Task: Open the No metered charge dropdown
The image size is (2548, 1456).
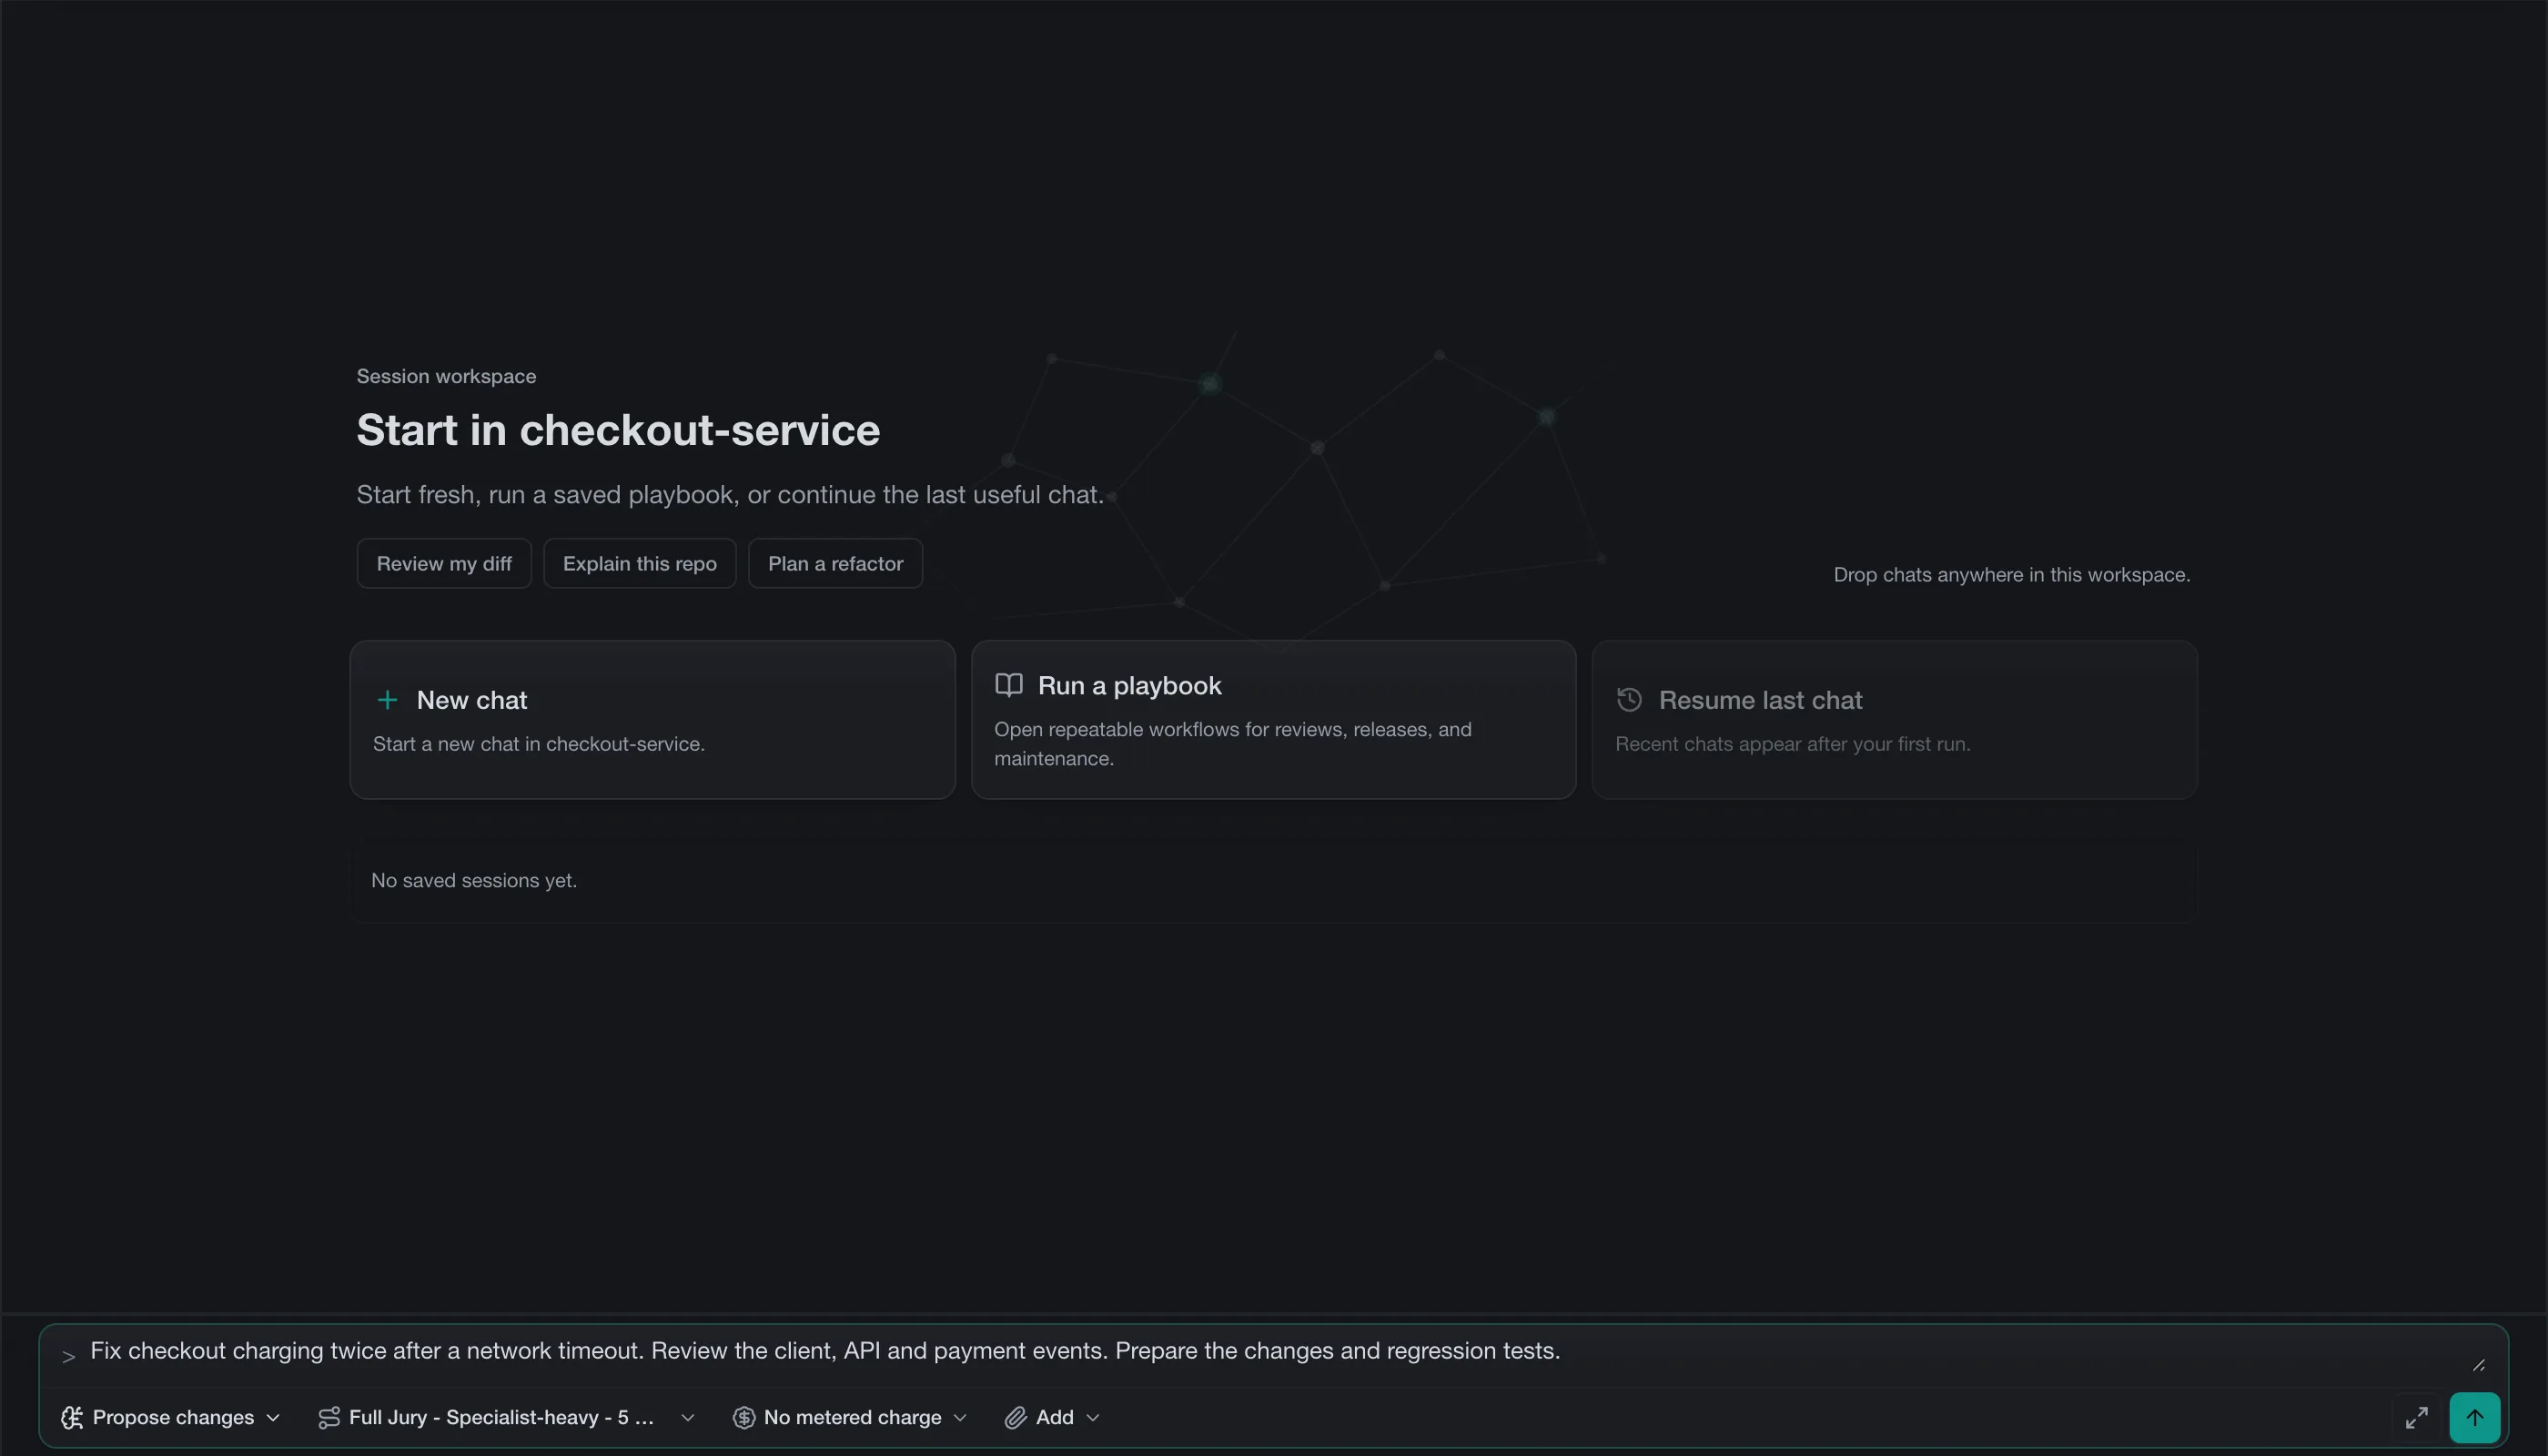Action: tap(850, 1417)
